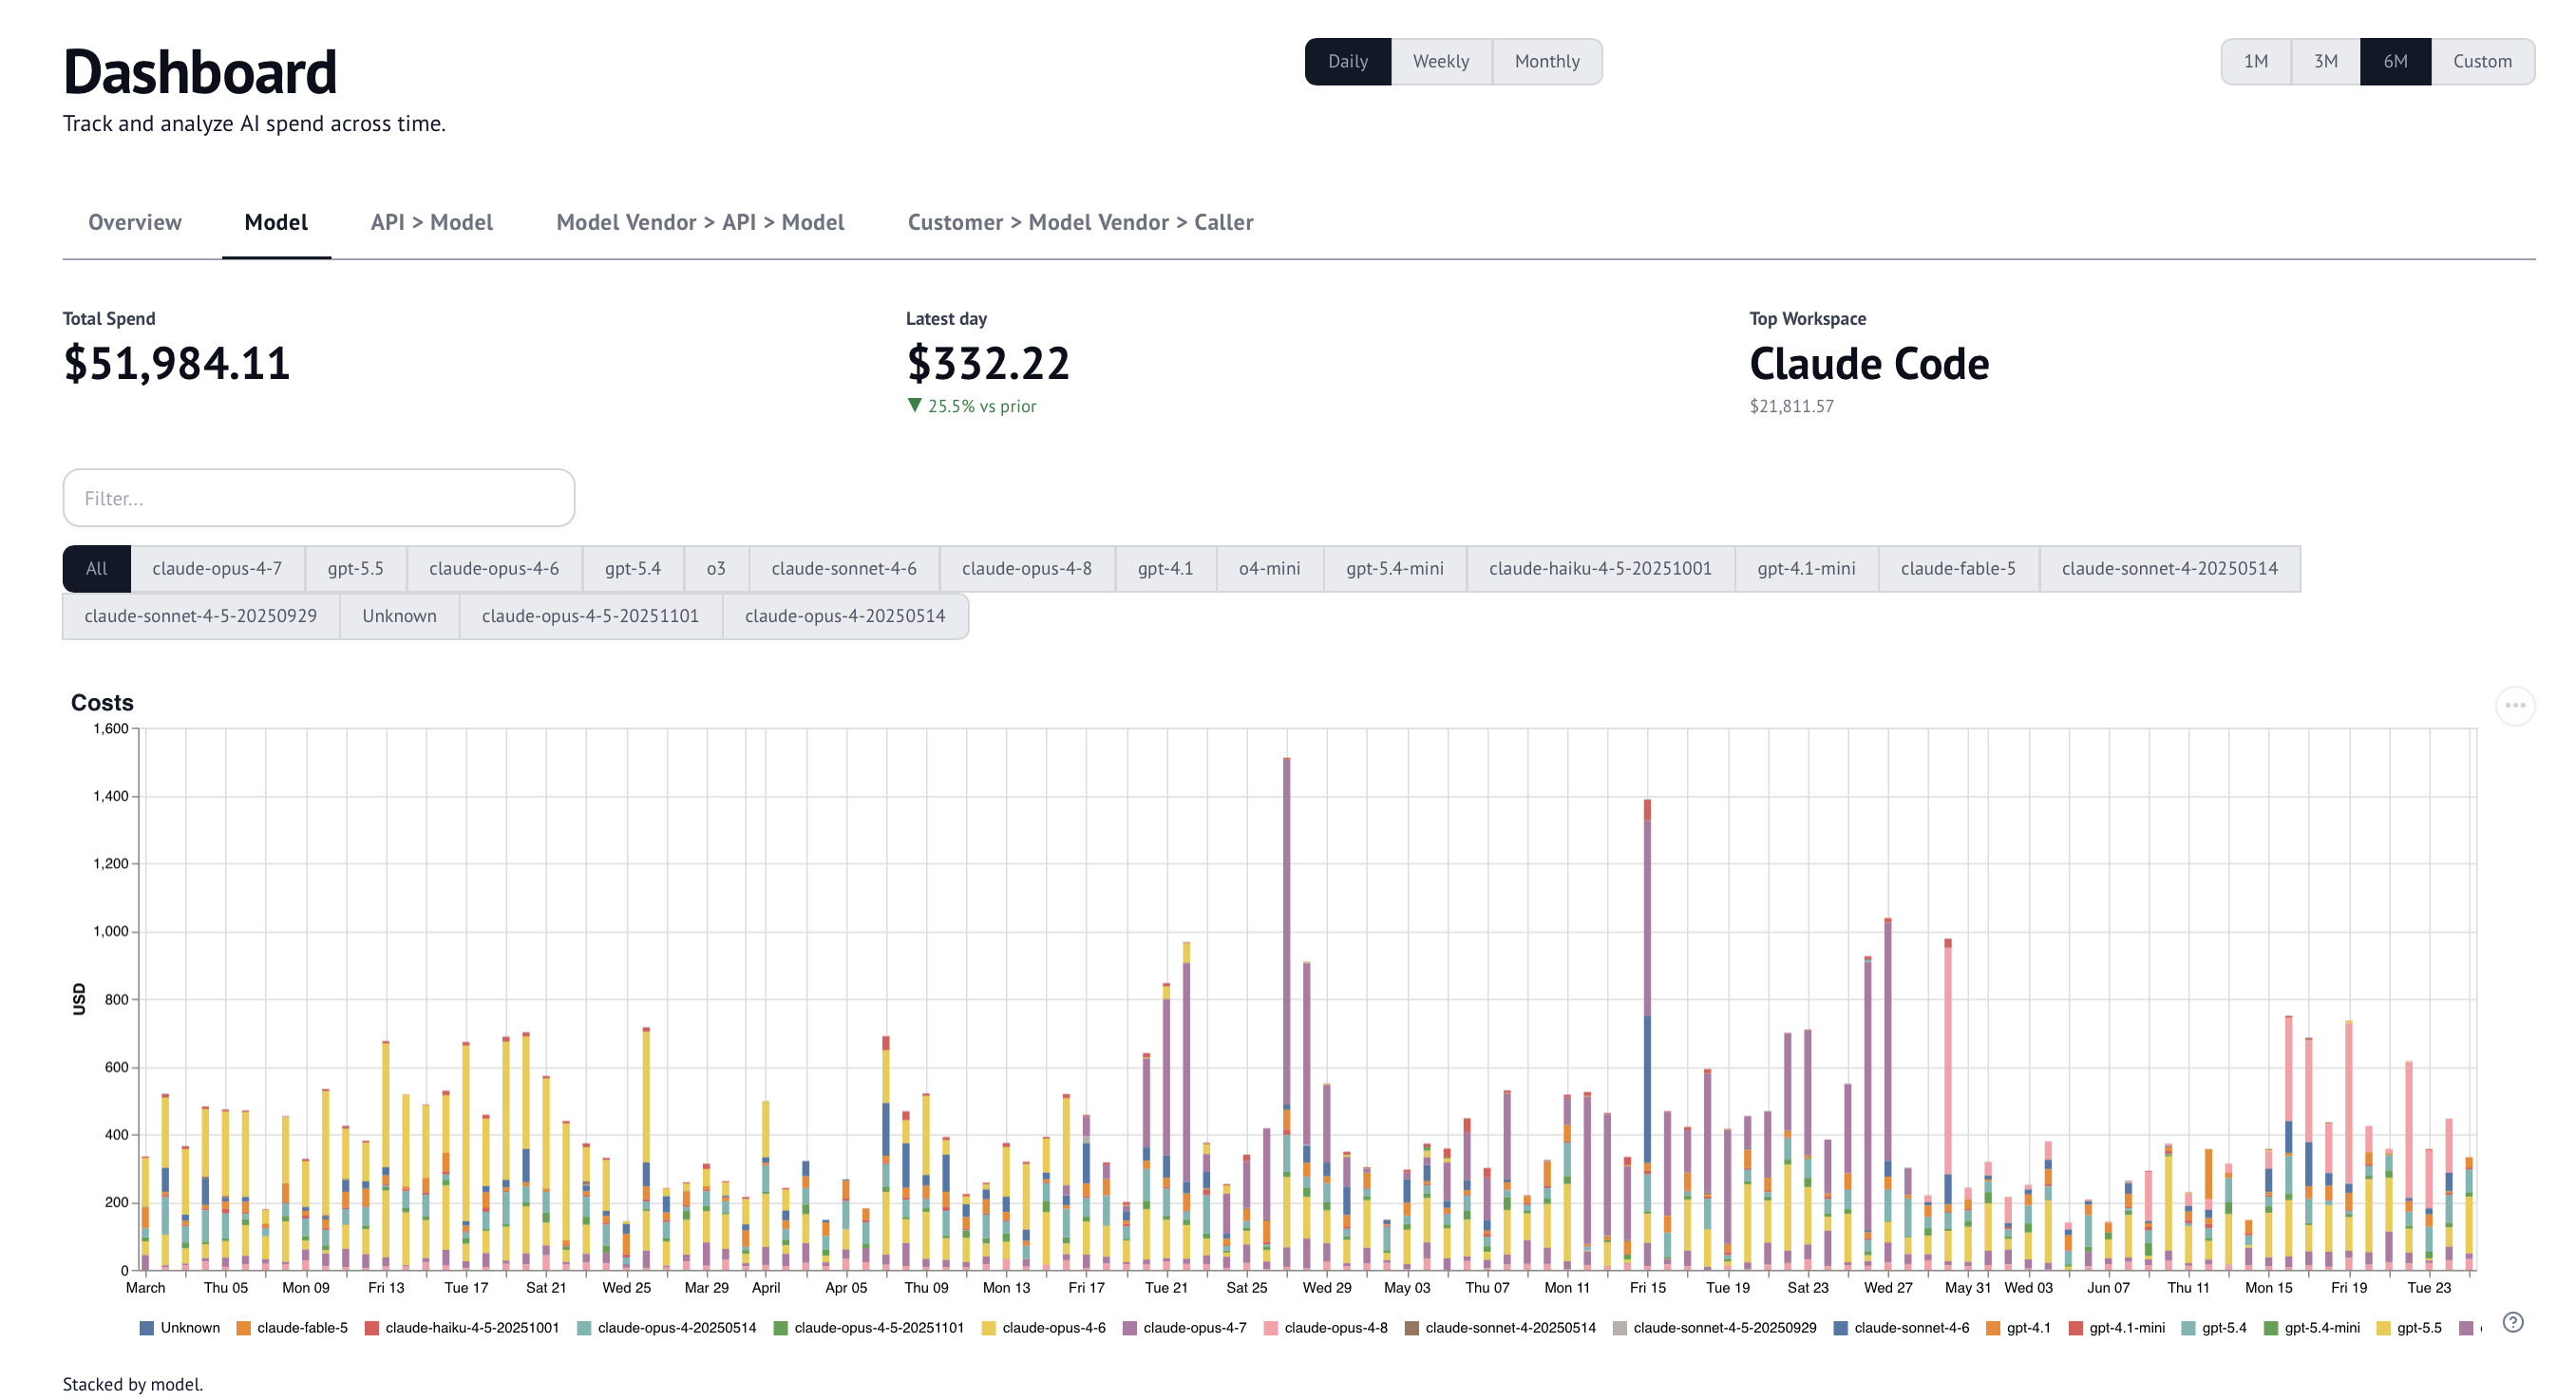2576x1400 pixels.
Task: Click the 25.5% vs prior indicator
Action: click(971, 406)
